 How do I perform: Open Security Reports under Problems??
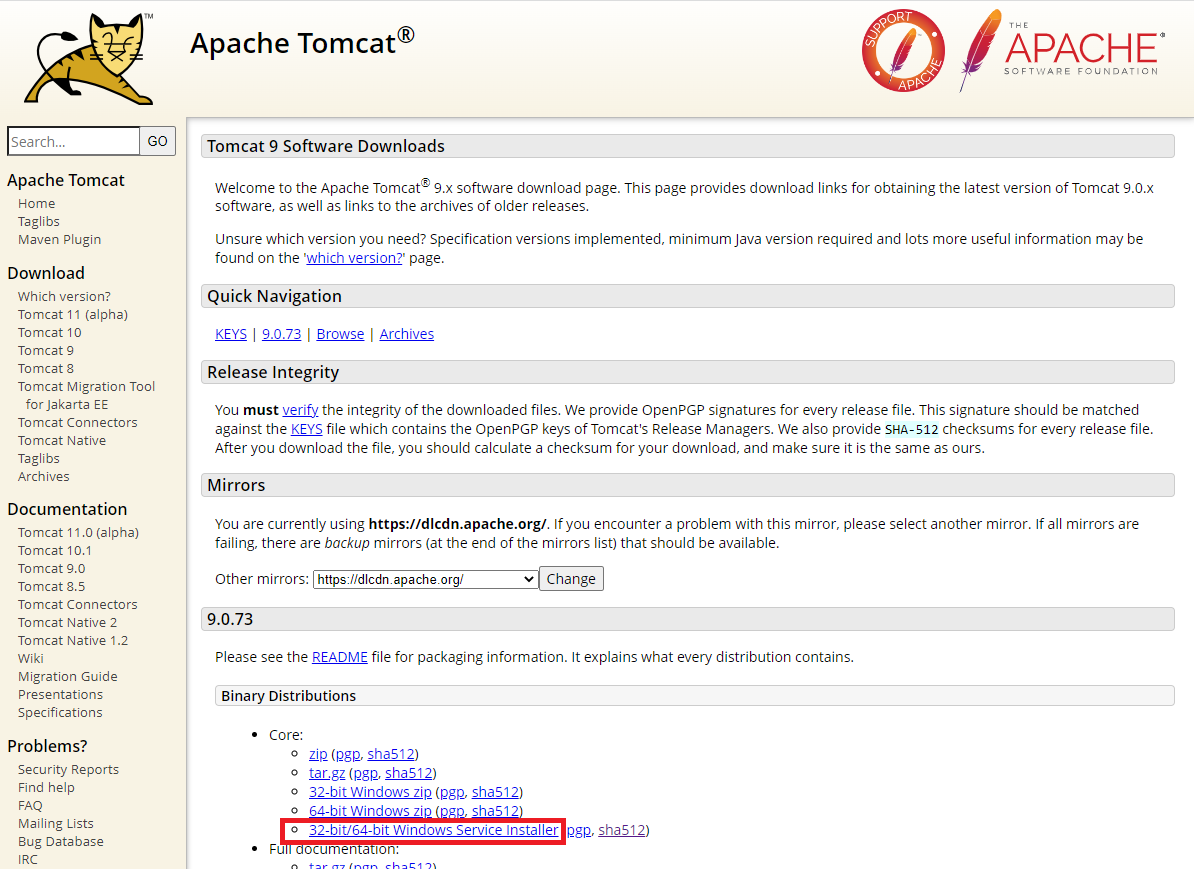69,769
